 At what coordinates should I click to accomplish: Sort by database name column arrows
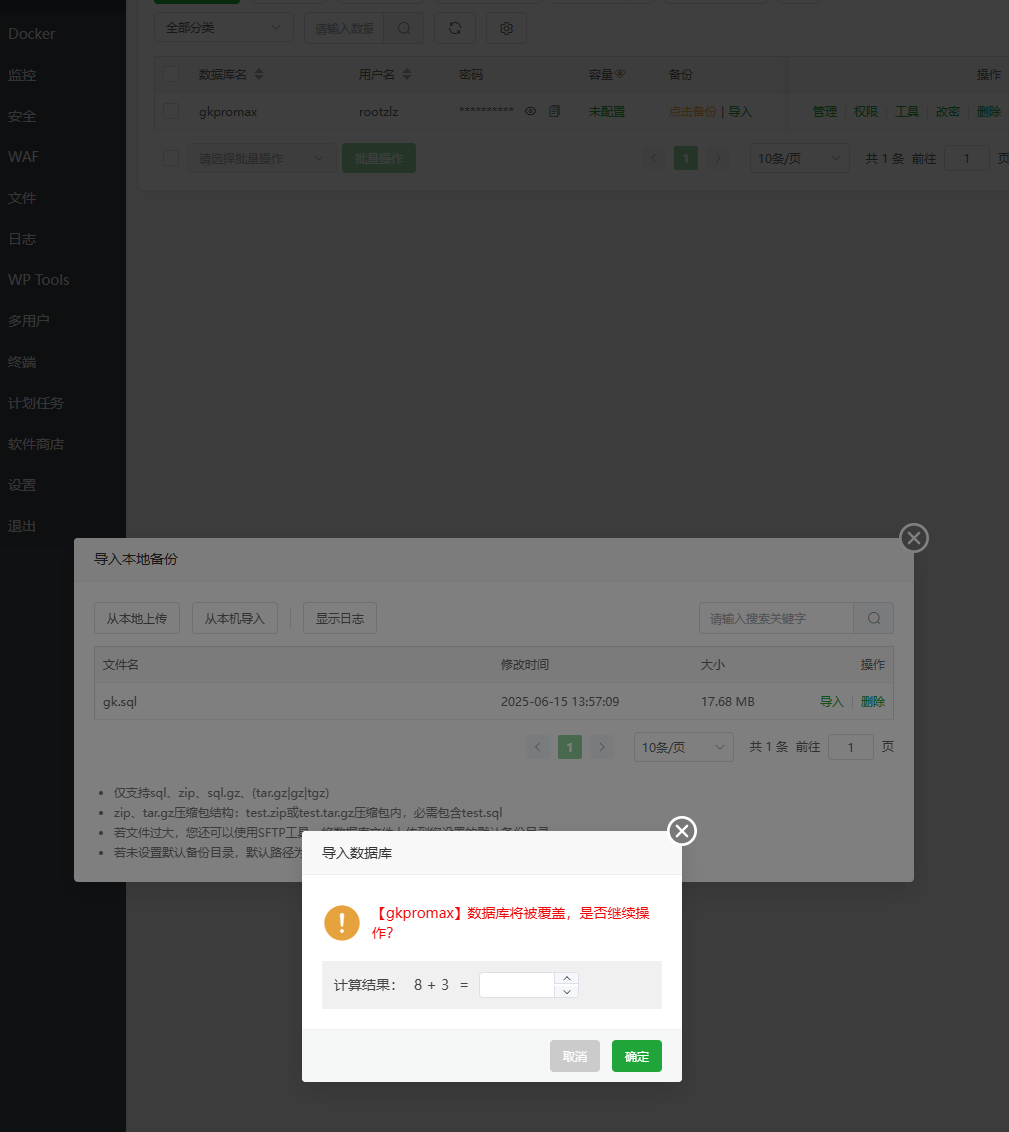[259, 74]
